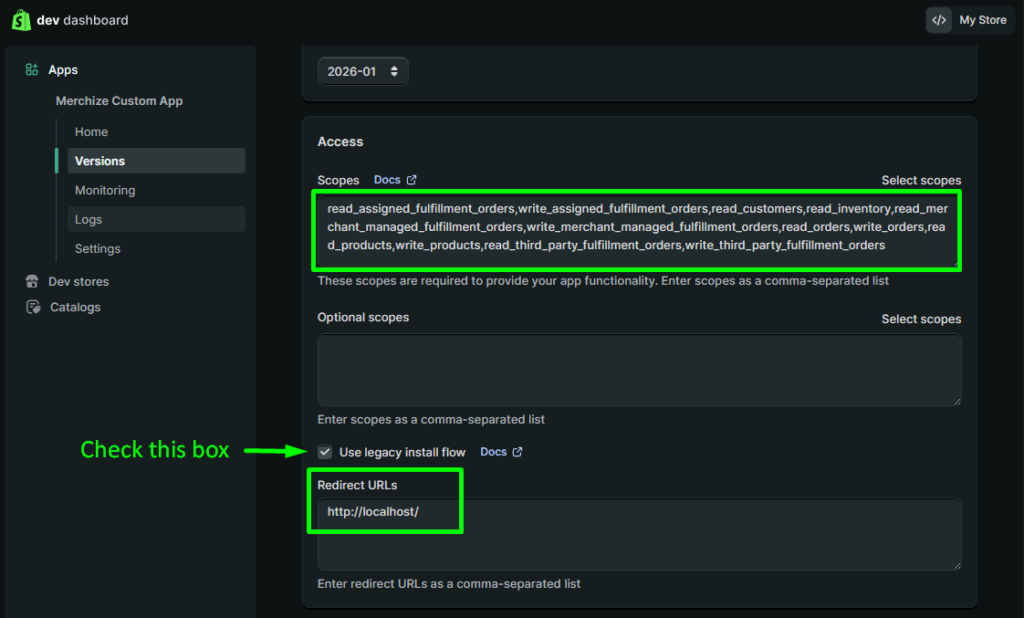
Task: Open external link icon beside legacy install Docs
Action: point(518,452)
